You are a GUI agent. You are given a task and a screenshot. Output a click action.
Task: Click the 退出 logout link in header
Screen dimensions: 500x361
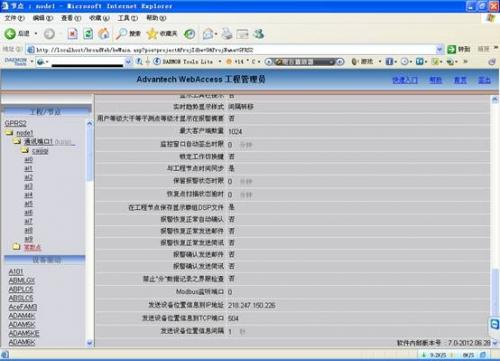[x=485, y=80]
